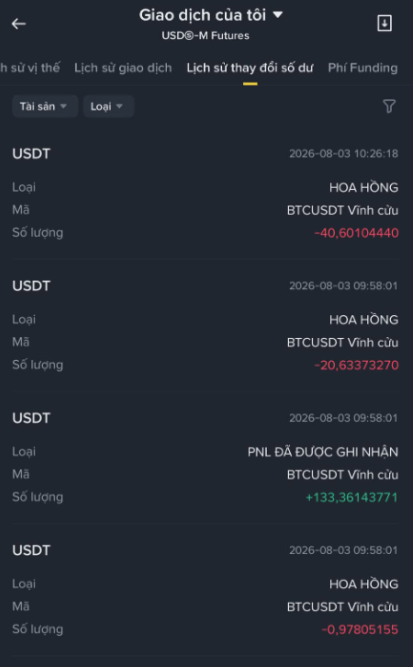Switch to 'Lịch sử giao dịch' tab
The image size is (413, 667).
[123, 68]
